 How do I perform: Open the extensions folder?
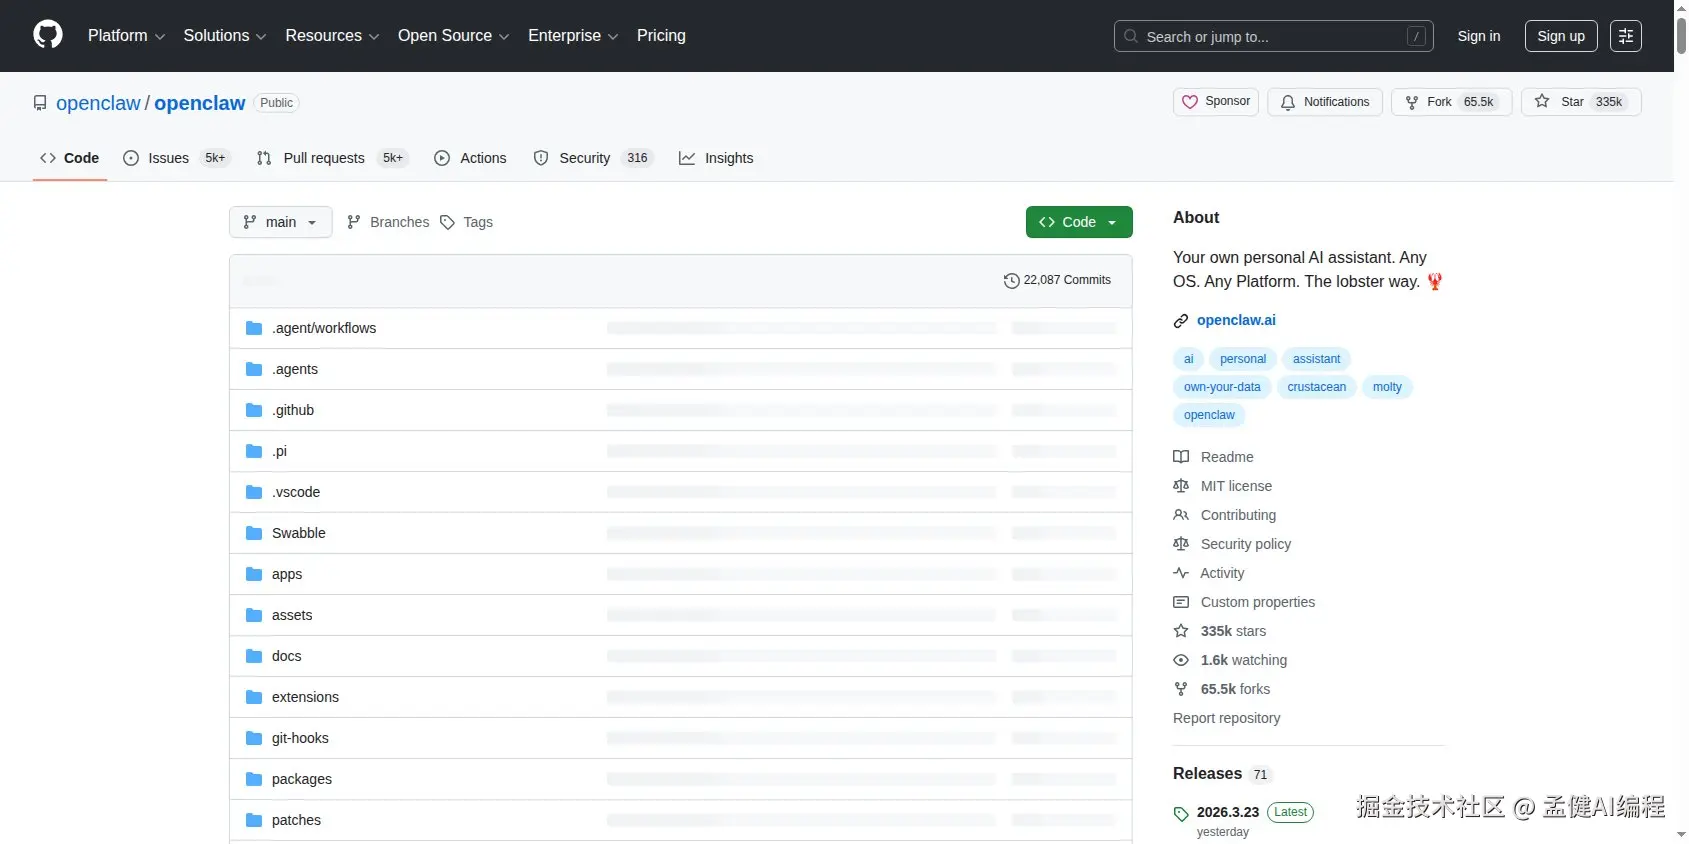(305, 697)
